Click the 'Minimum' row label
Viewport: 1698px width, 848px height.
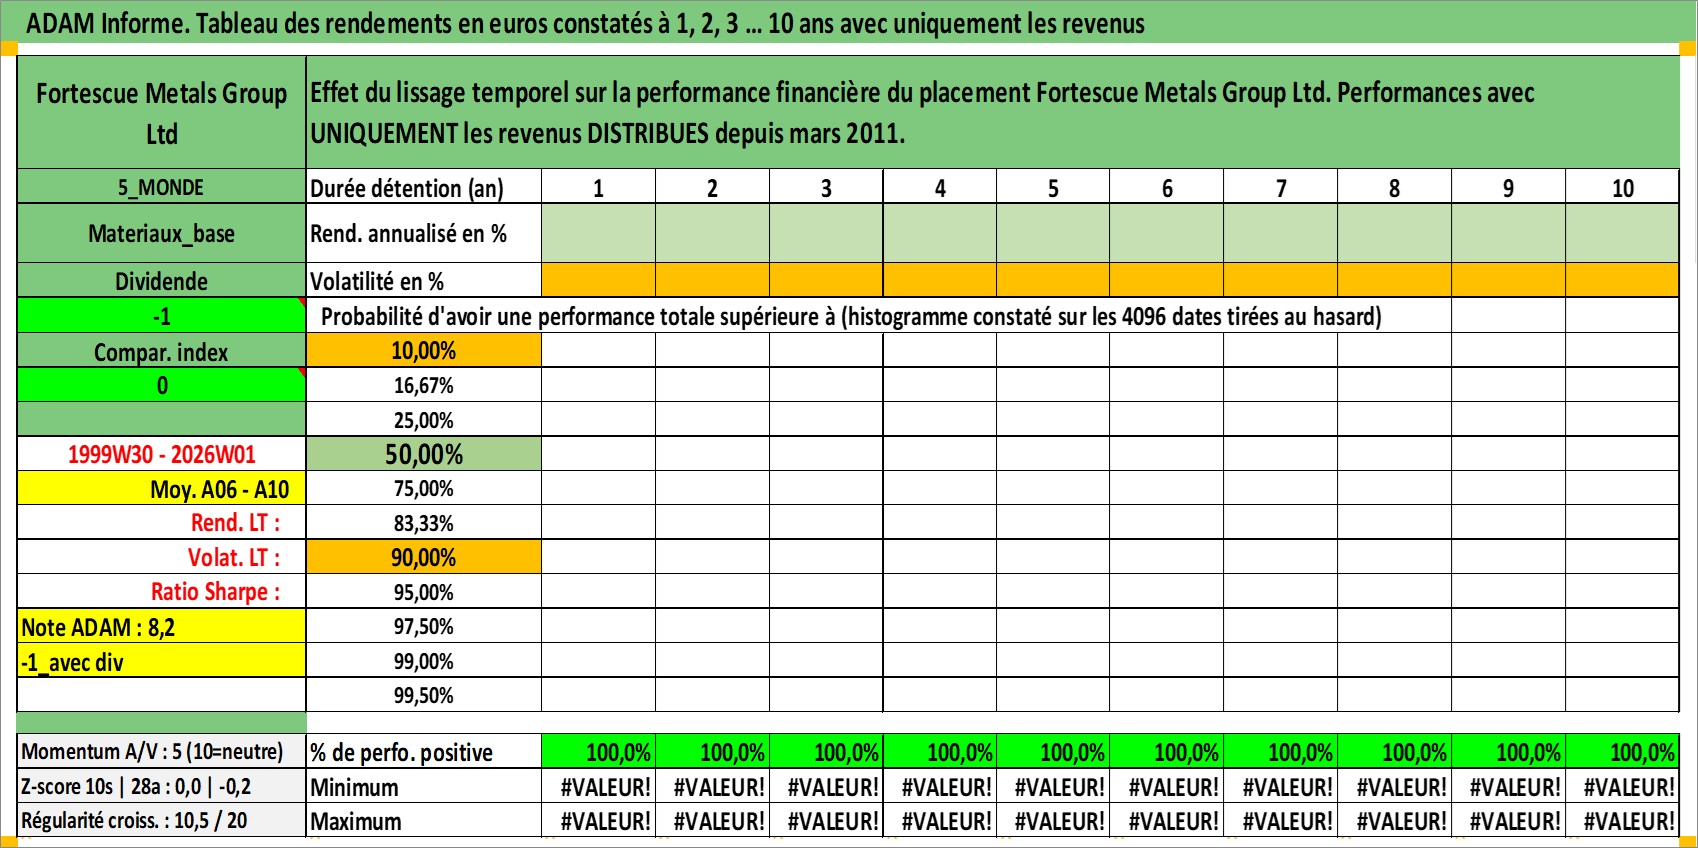coord(424,786)
